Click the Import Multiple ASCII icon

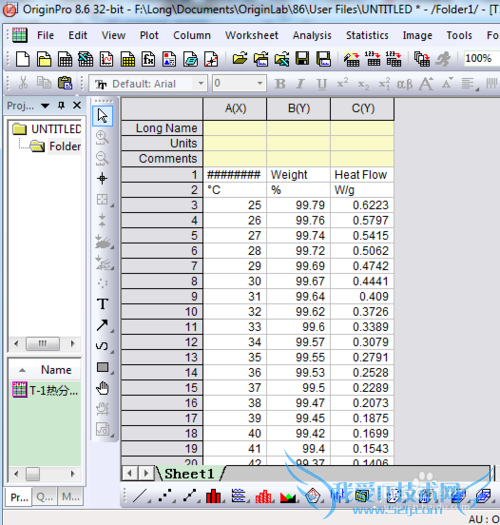[394, 59]
